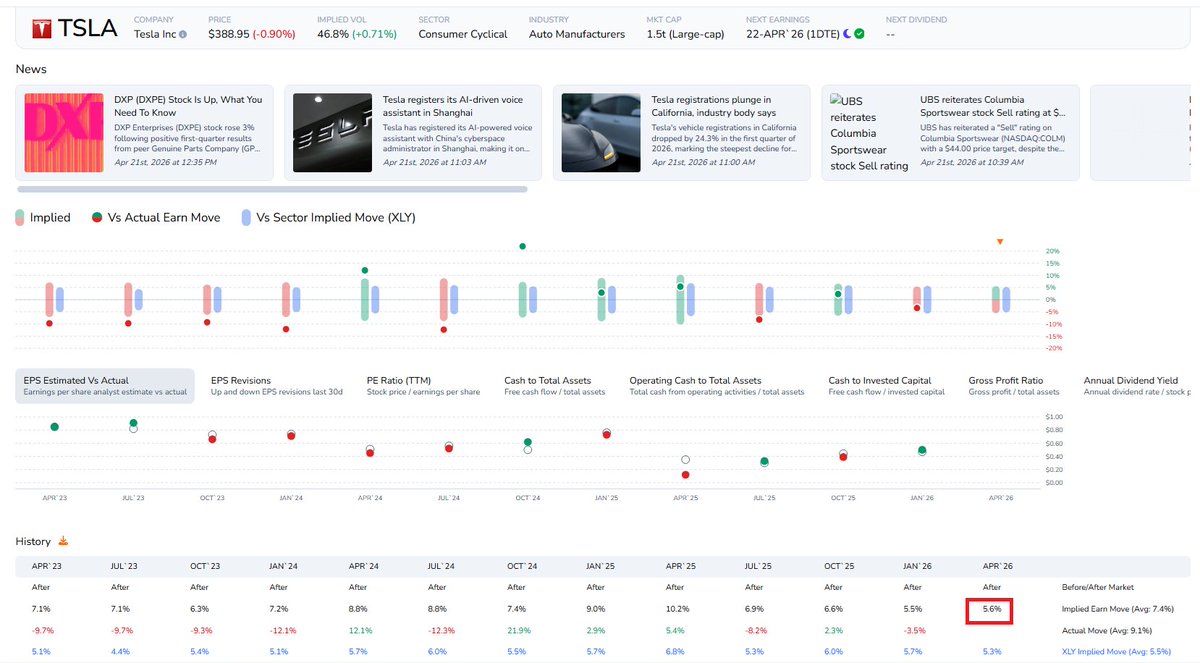The image size is (1200, 663).
Task: Click the green 21.9% dot above OCT'24 bar
Action: pos(522,246)
